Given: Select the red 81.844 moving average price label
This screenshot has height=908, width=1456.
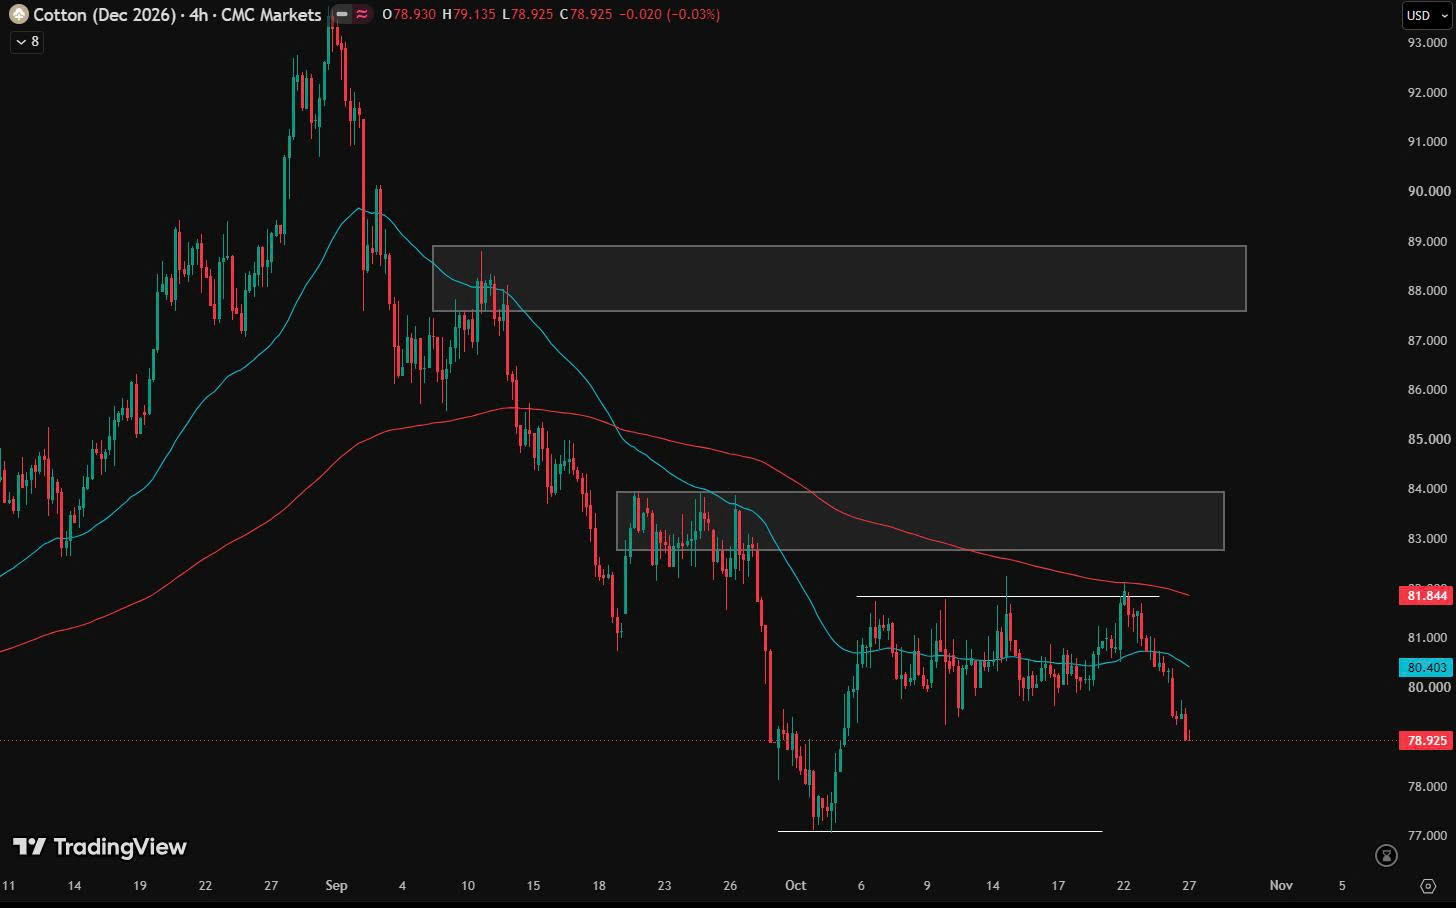Looking at the screenshot, I should [1426, 596].
